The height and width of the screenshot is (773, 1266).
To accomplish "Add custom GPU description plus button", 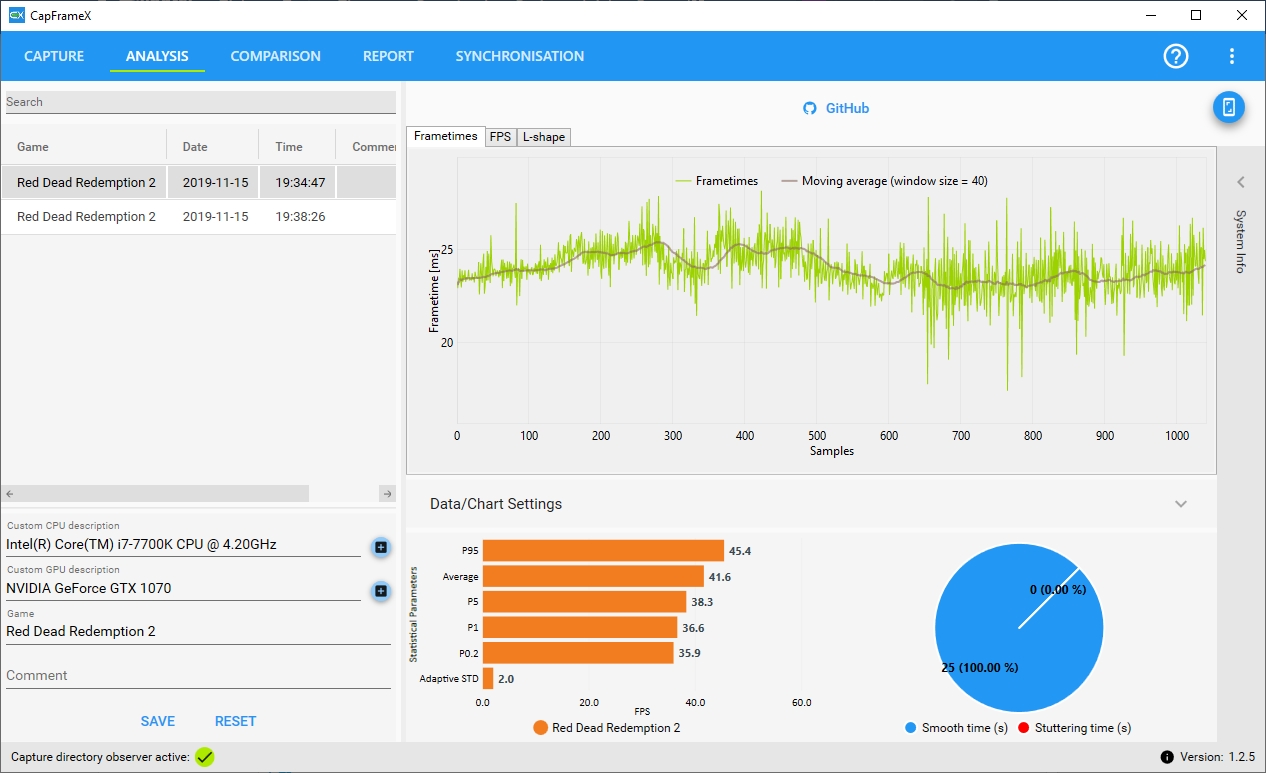I will (x=381, y=591).
